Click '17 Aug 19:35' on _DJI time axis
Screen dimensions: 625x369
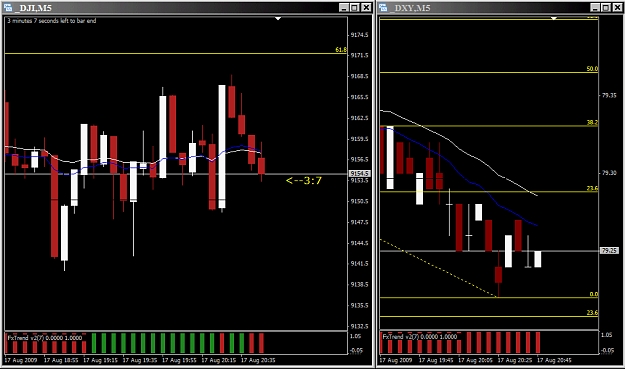140,360
